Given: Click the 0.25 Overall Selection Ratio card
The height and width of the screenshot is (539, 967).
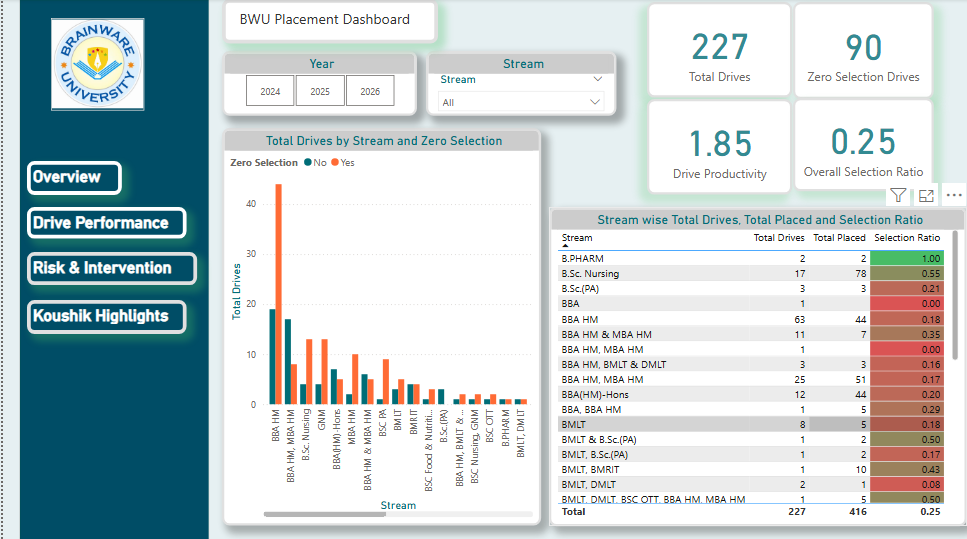Looking at the screenshot, I should (863, 146).
